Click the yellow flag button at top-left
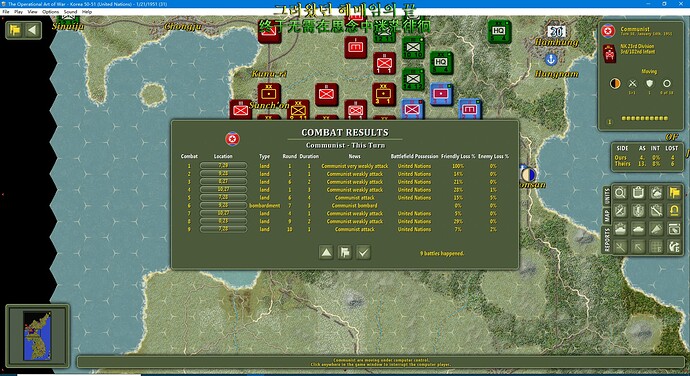690x376 pixels. click(15, 30)
